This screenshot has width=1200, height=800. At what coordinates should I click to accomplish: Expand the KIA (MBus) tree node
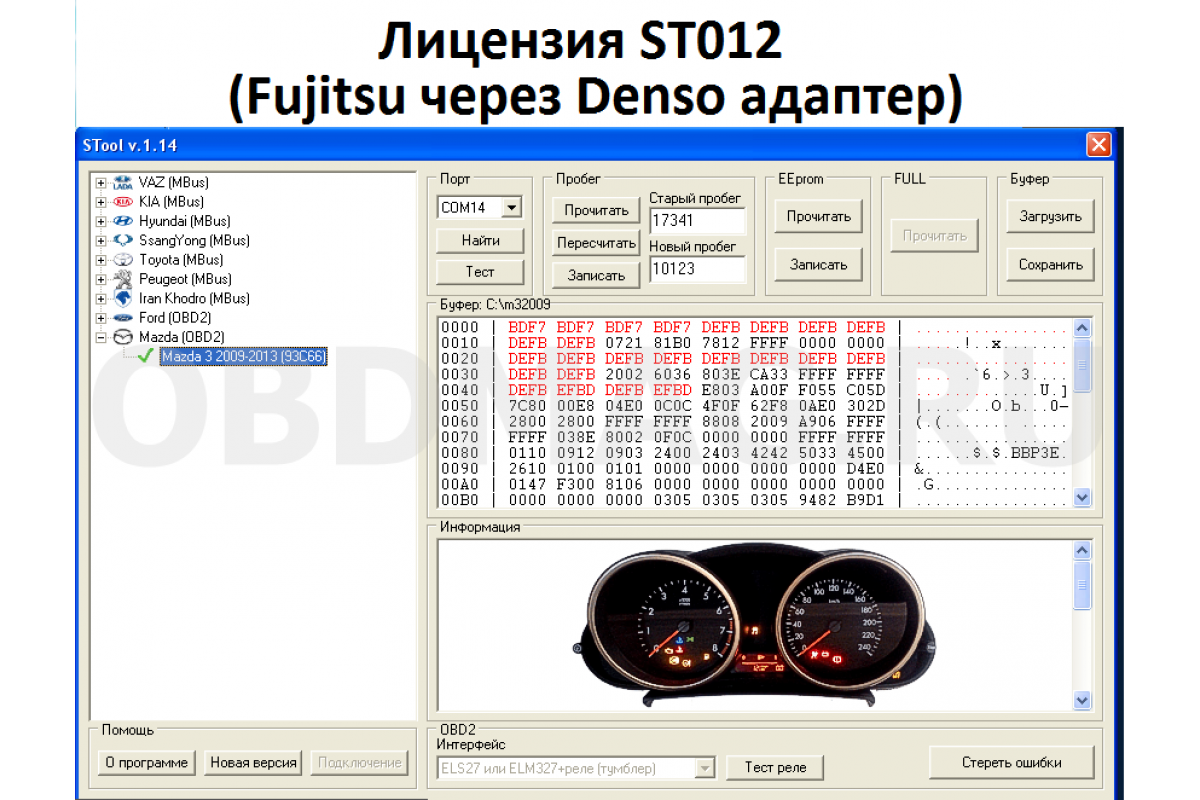pyautogui.click(x=101, y=202)
